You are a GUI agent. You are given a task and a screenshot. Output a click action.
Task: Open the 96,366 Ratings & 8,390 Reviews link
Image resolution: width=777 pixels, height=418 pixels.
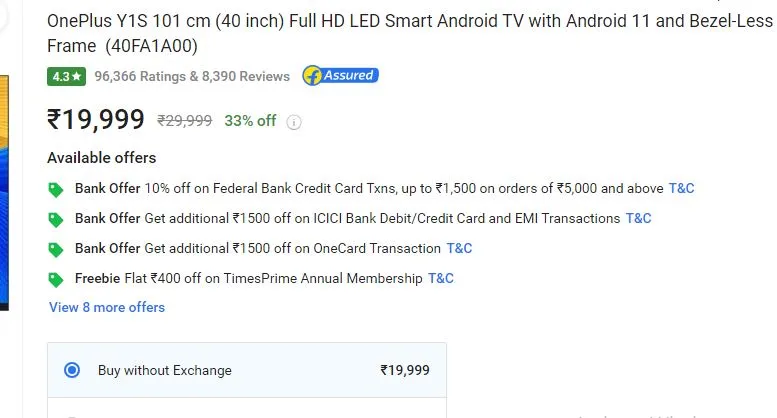tap(192, 76)
